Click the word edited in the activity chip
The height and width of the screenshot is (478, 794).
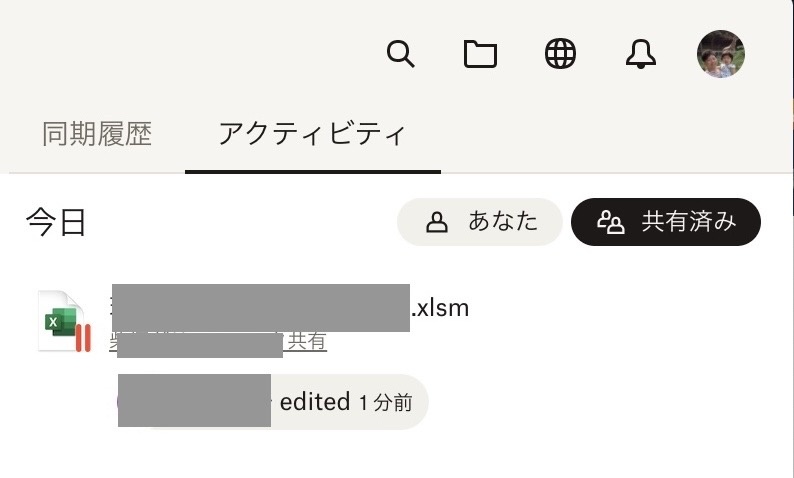point(314,402)
